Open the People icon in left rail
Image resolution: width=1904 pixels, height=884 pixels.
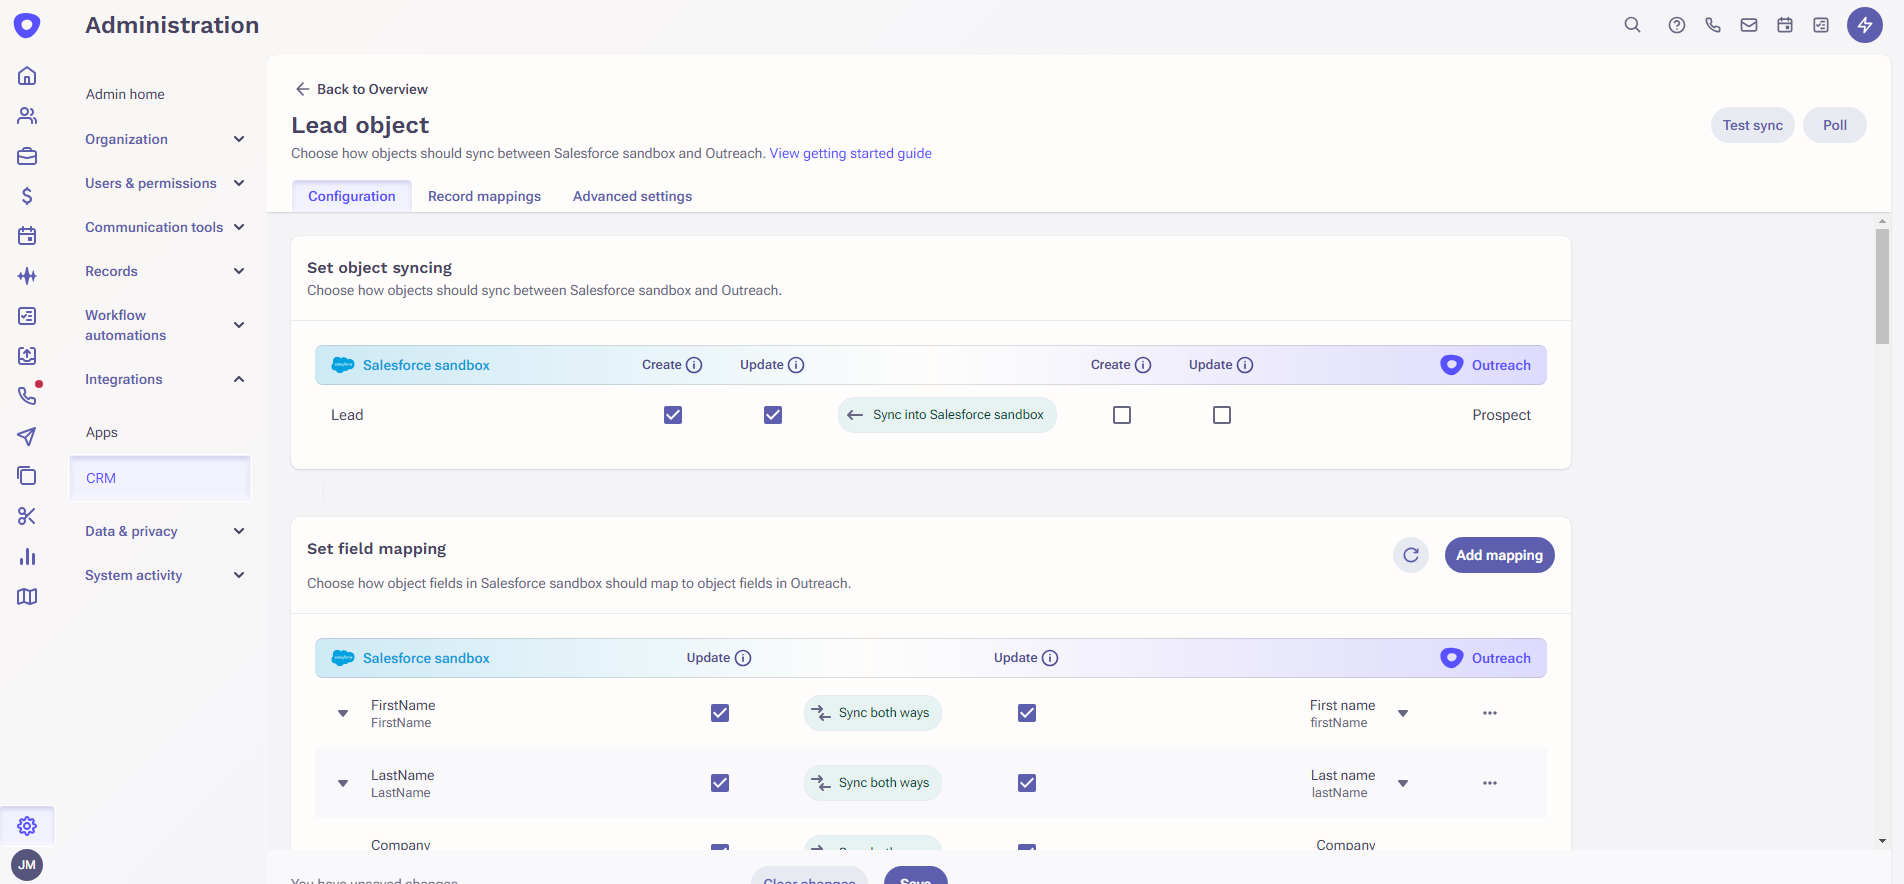(27, 116)
